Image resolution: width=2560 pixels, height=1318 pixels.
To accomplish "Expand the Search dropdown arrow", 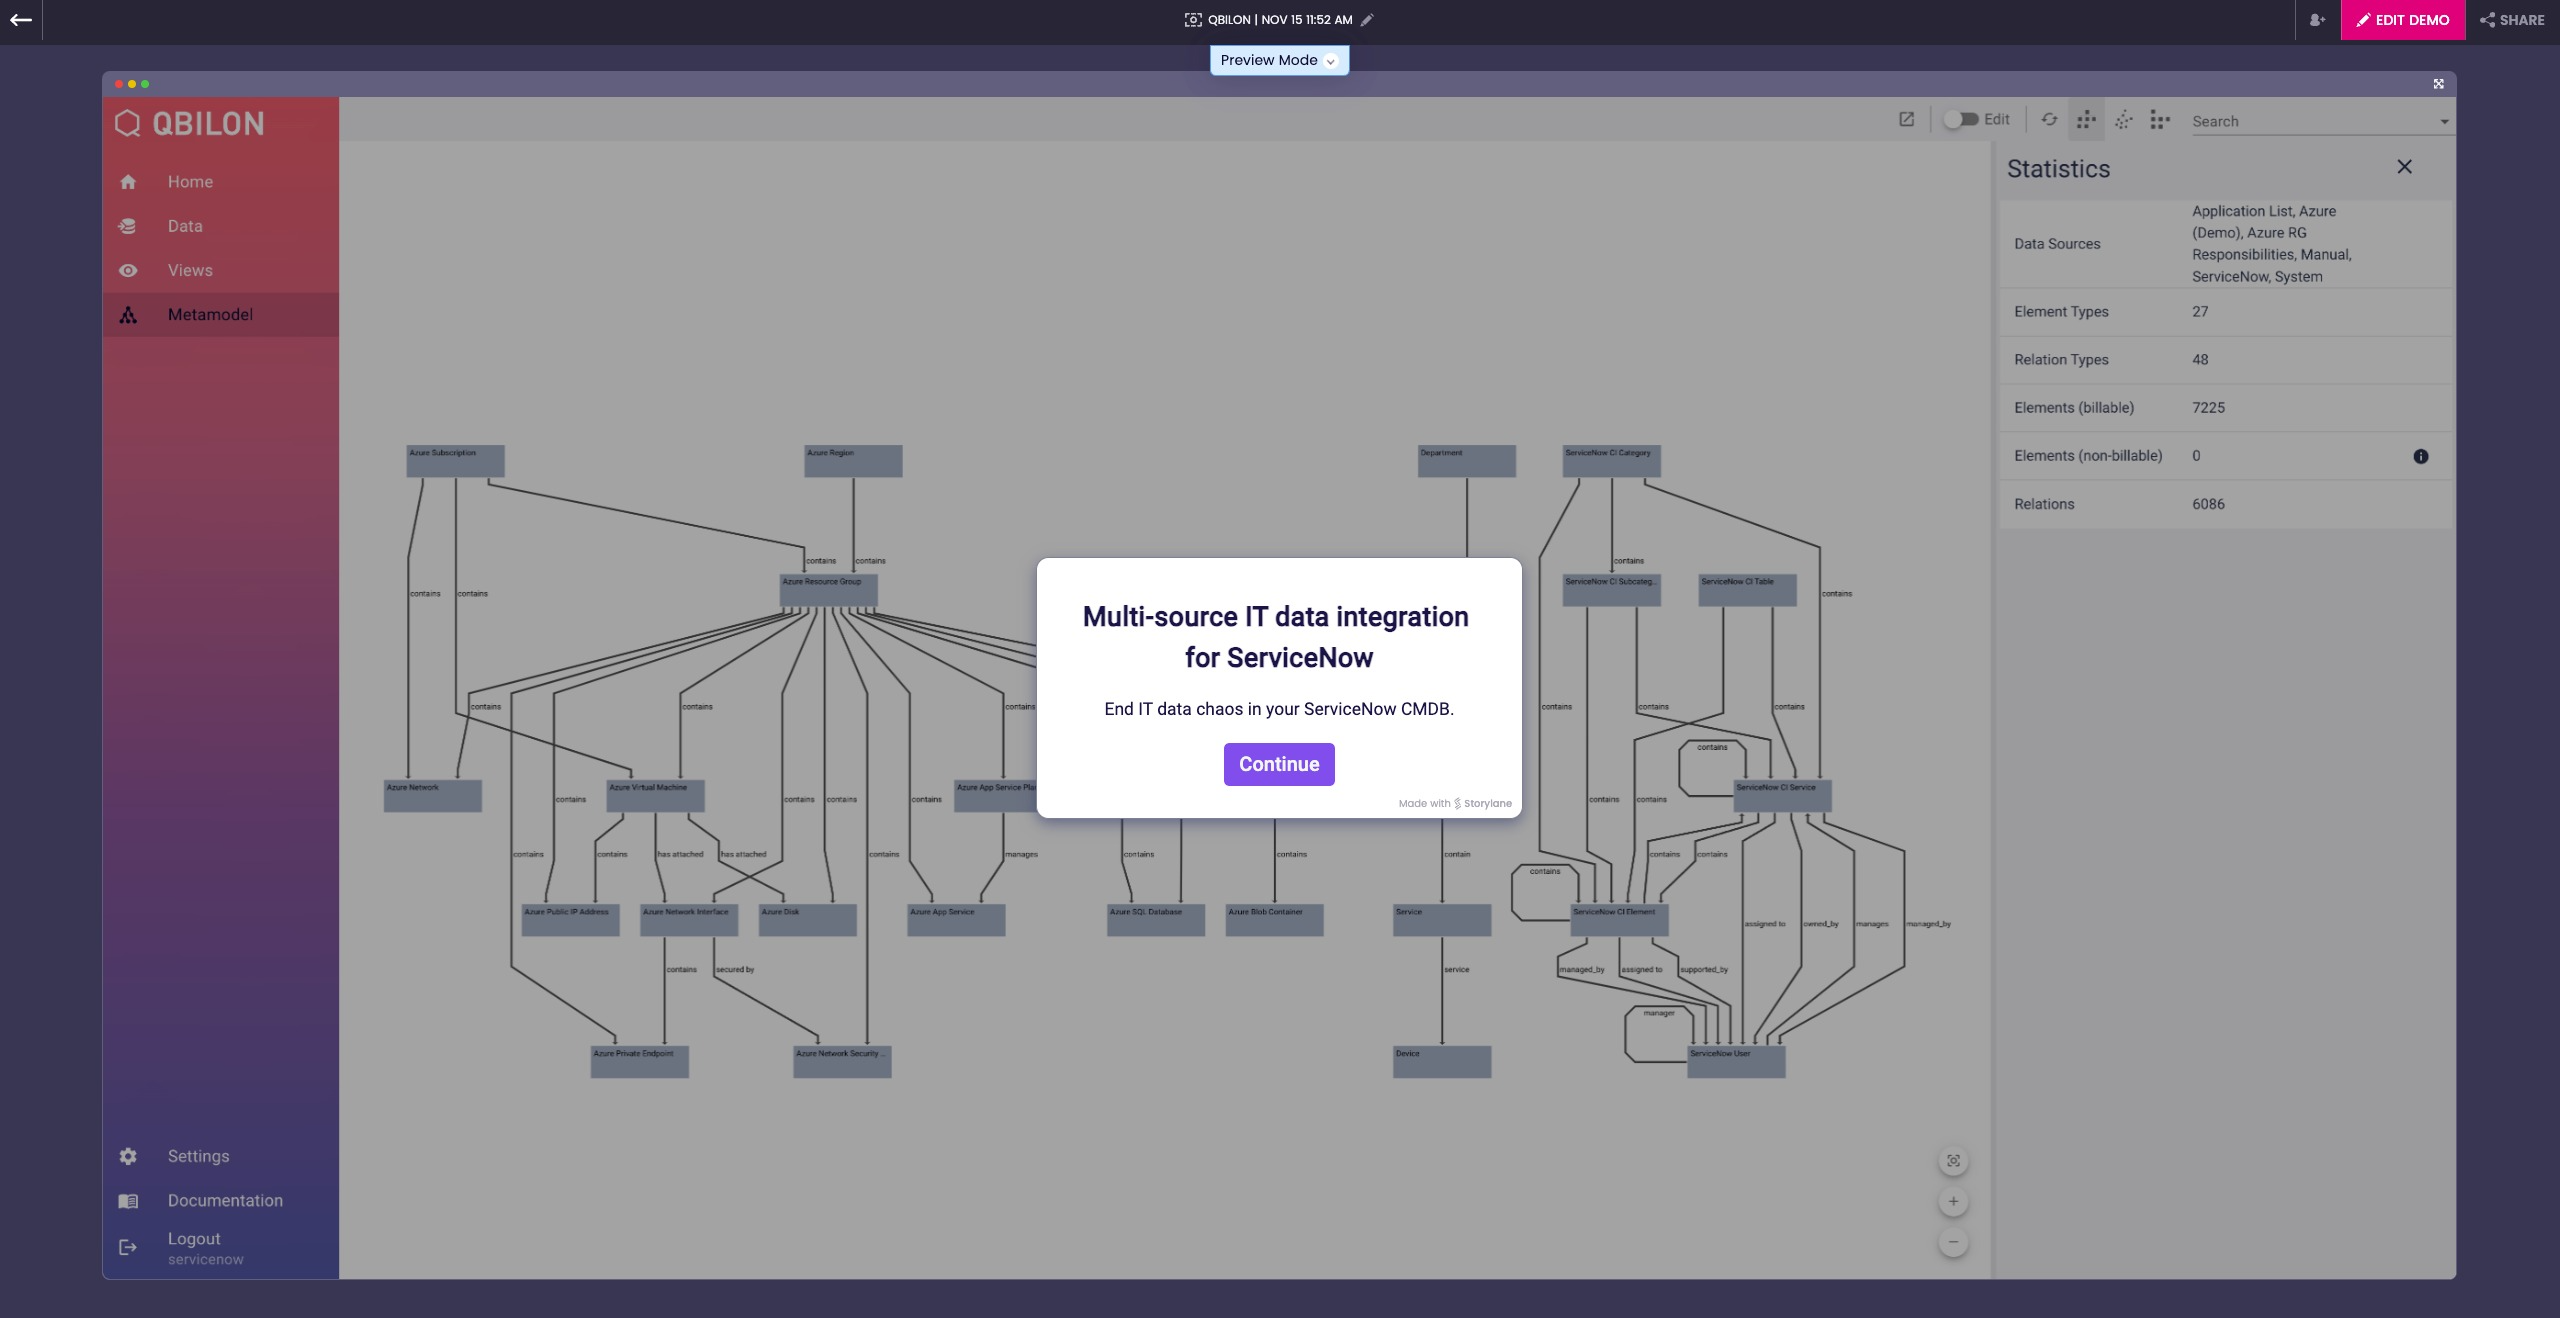I will click(2444, 122).
